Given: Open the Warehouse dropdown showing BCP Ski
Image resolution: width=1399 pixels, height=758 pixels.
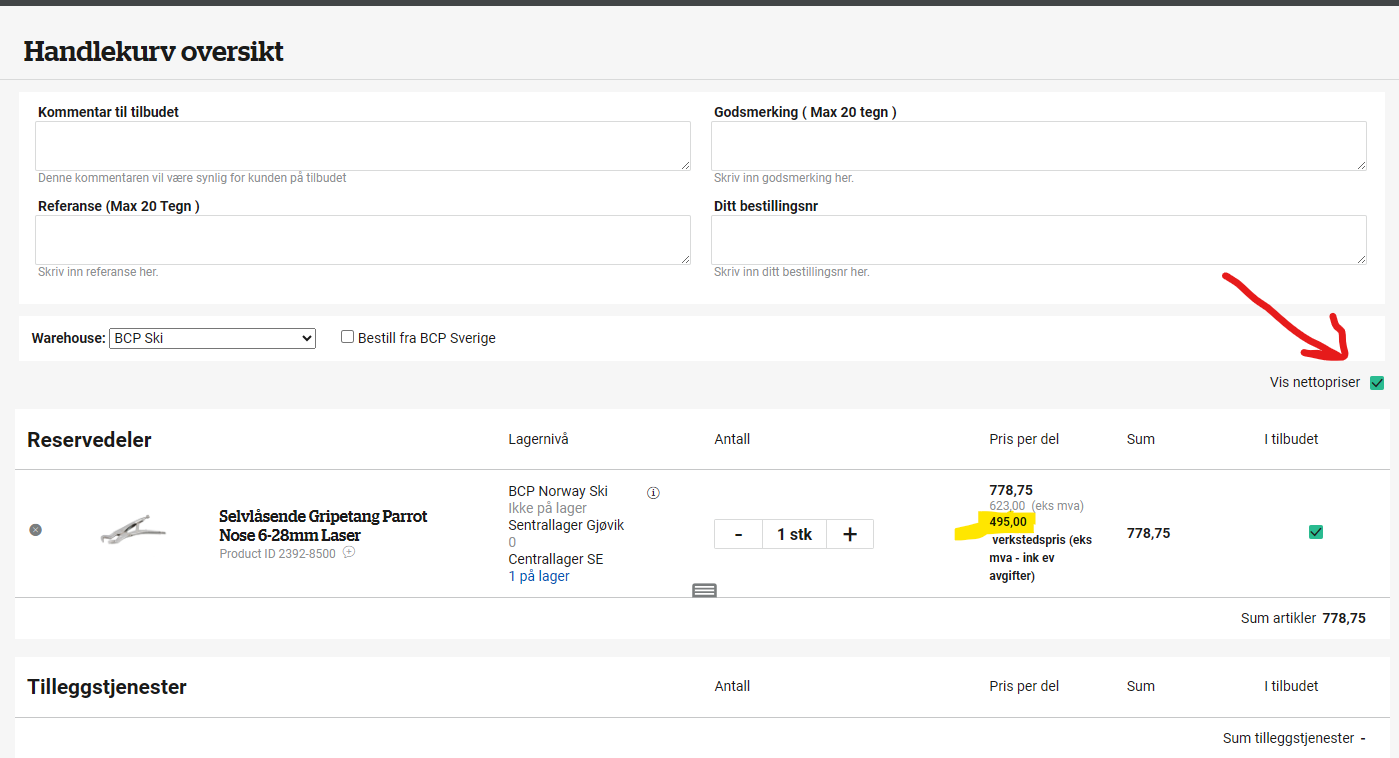Looking at the screenshot, I should pyautogui.click(x=212, y=338).
